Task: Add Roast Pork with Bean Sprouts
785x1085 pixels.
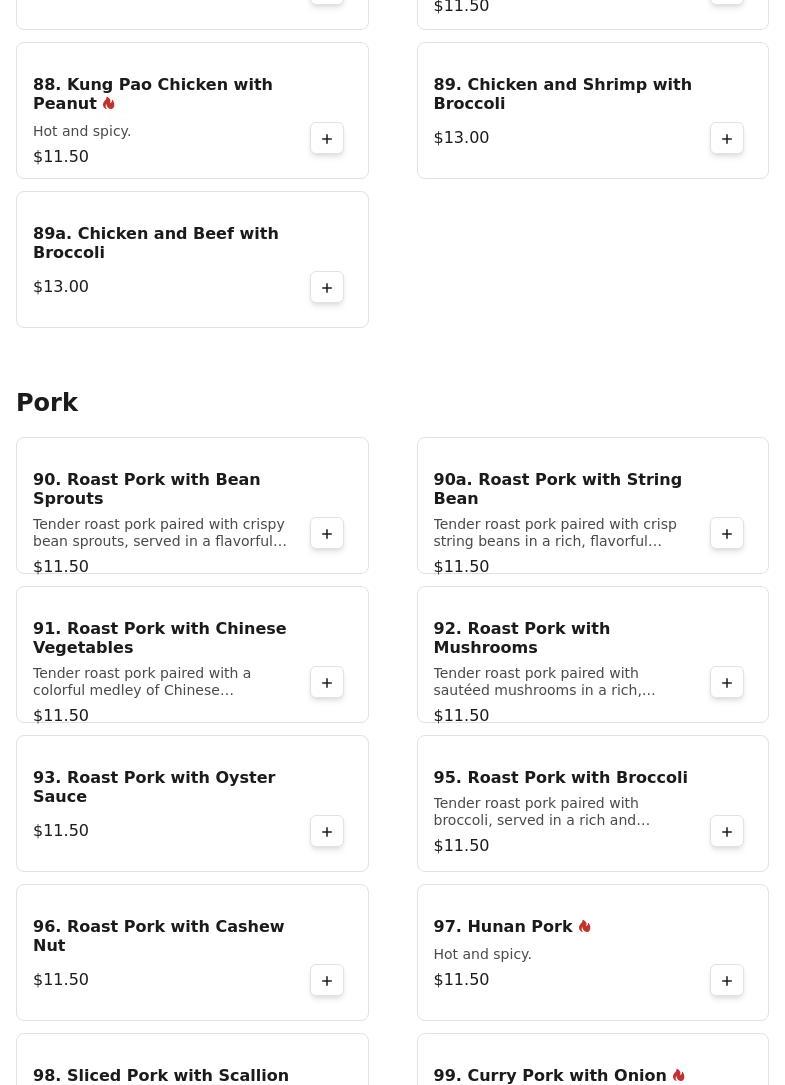Action: tap(327, 534)
